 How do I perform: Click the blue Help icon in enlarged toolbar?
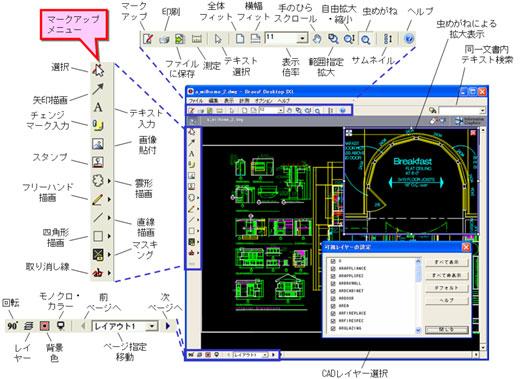pos(409,39)
